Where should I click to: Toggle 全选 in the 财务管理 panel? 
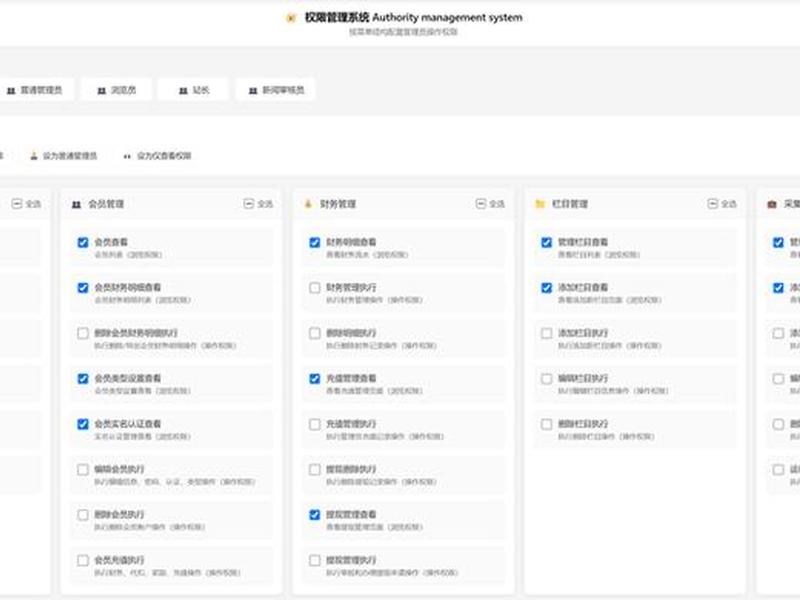coord(490,204)
